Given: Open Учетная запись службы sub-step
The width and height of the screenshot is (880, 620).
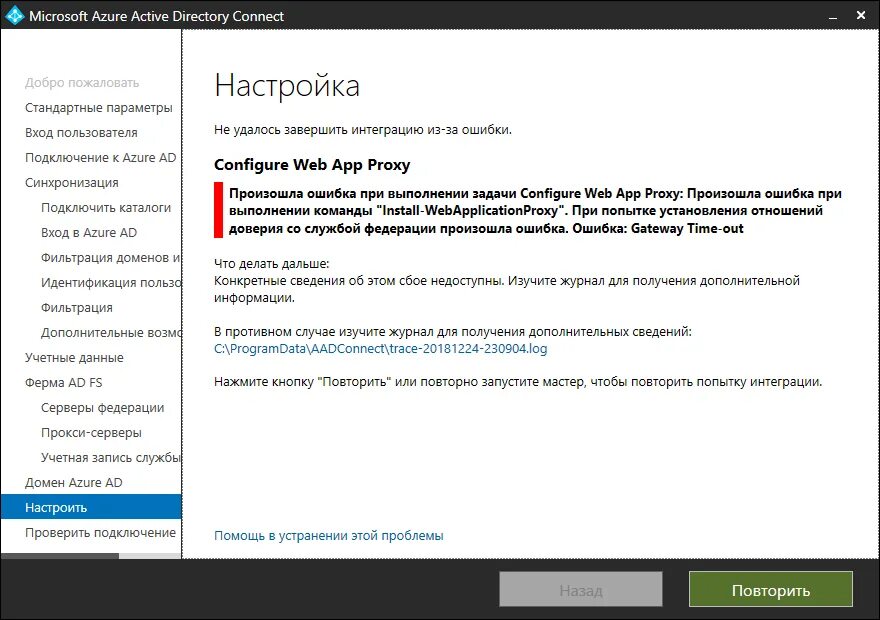Looking at the screenshot, I should click(111, 458).
